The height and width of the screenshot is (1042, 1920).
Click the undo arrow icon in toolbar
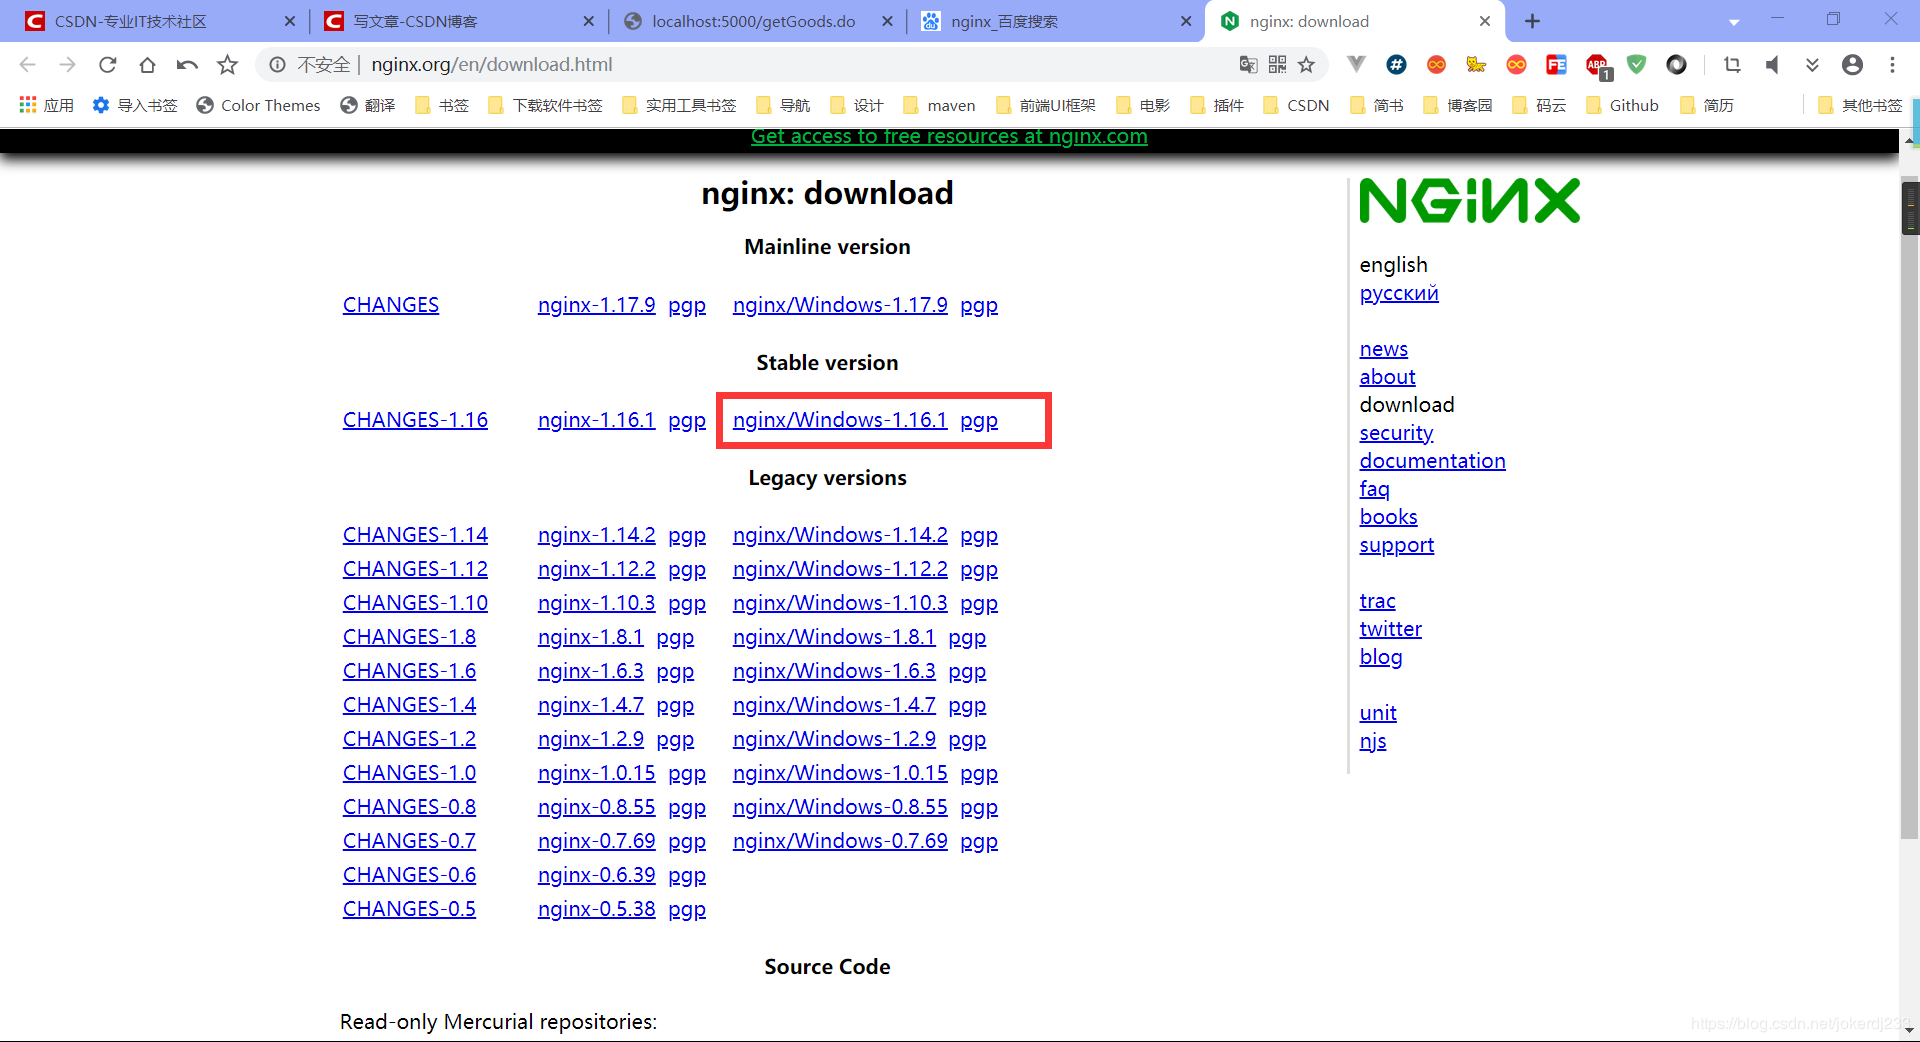tap(187, 65)
